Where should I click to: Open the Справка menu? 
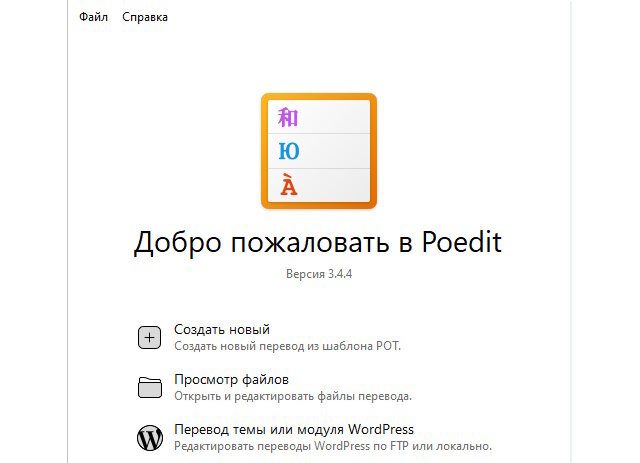click(145, 17)
